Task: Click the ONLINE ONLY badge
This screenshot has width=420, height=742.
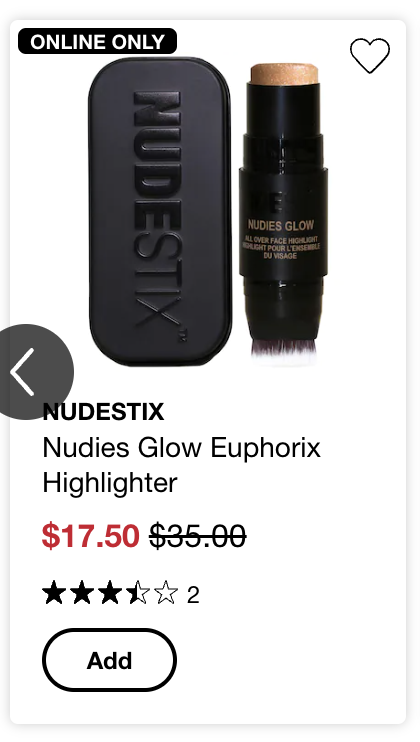Action: 97,42
